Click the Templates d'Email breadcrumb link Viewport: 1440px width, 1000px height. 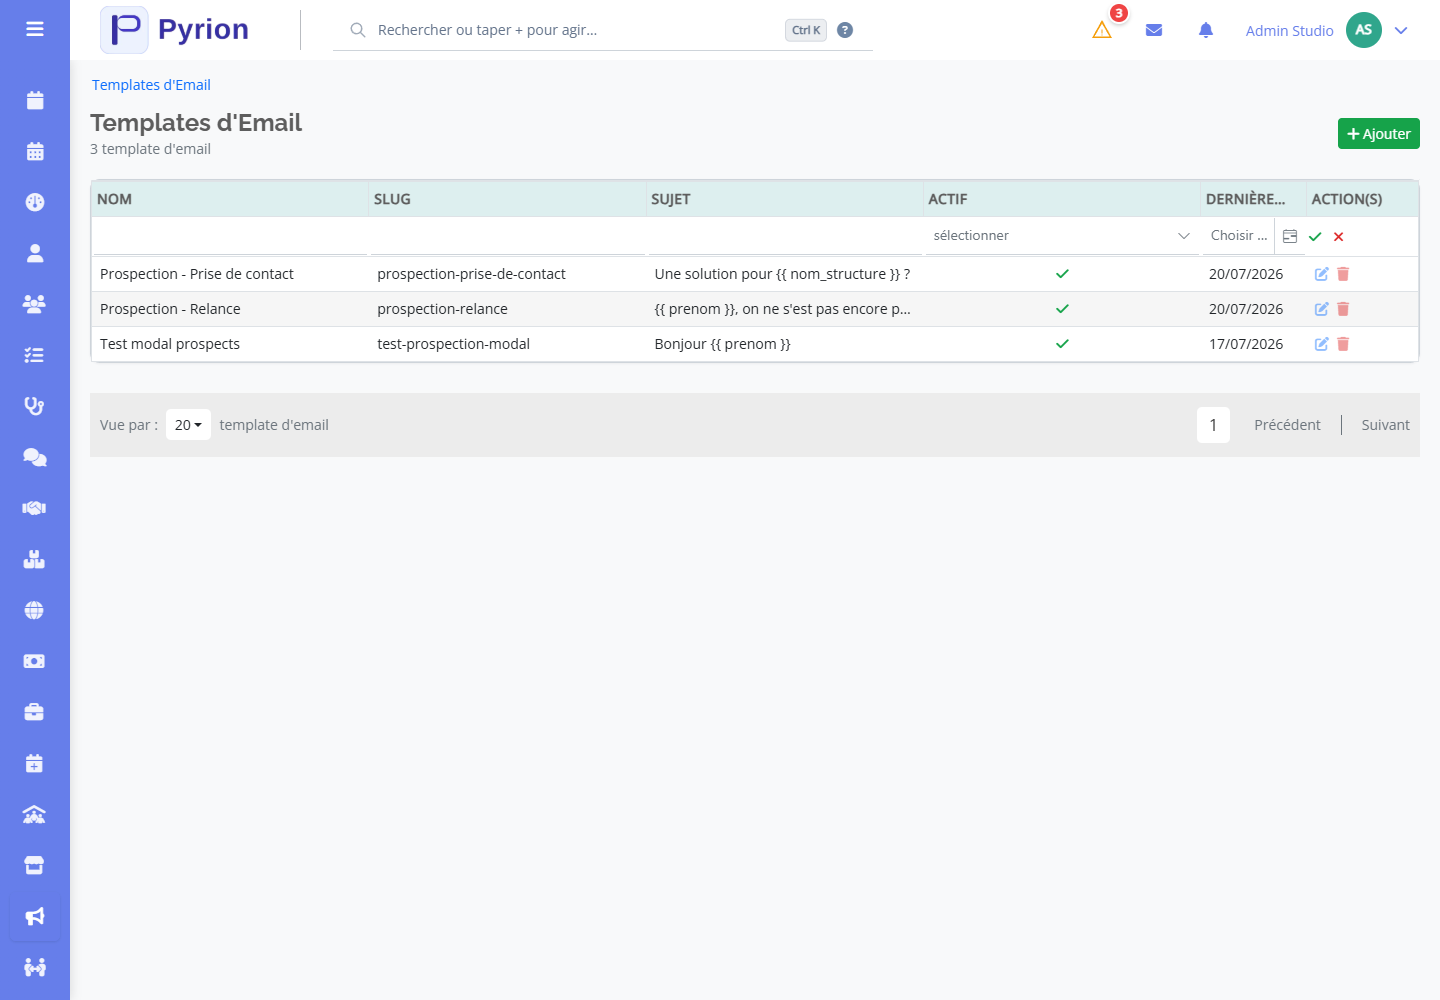tap(151, 85)
